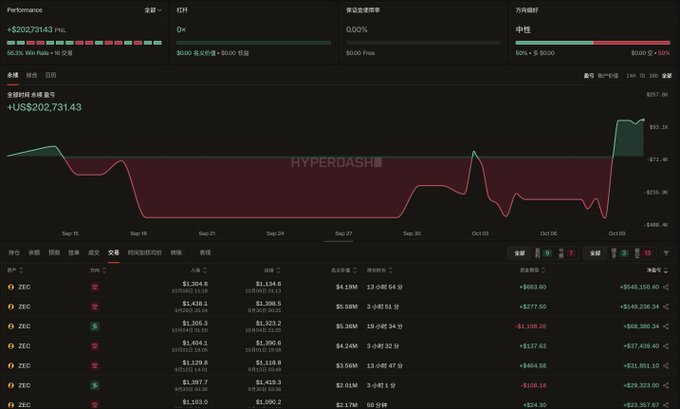Select the 全部 pill beside the win/loss counts

[520, 253]
